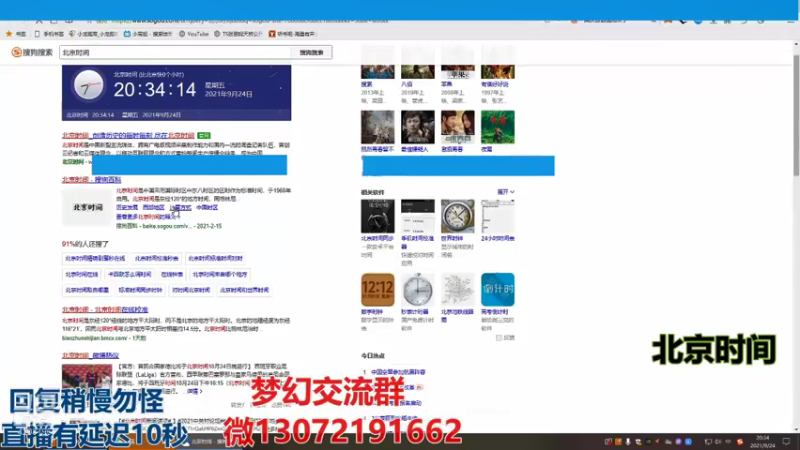Click the 我的青春都不 movie title link
The width and height of the screenshot is (800, 450).
coord(377,149)
